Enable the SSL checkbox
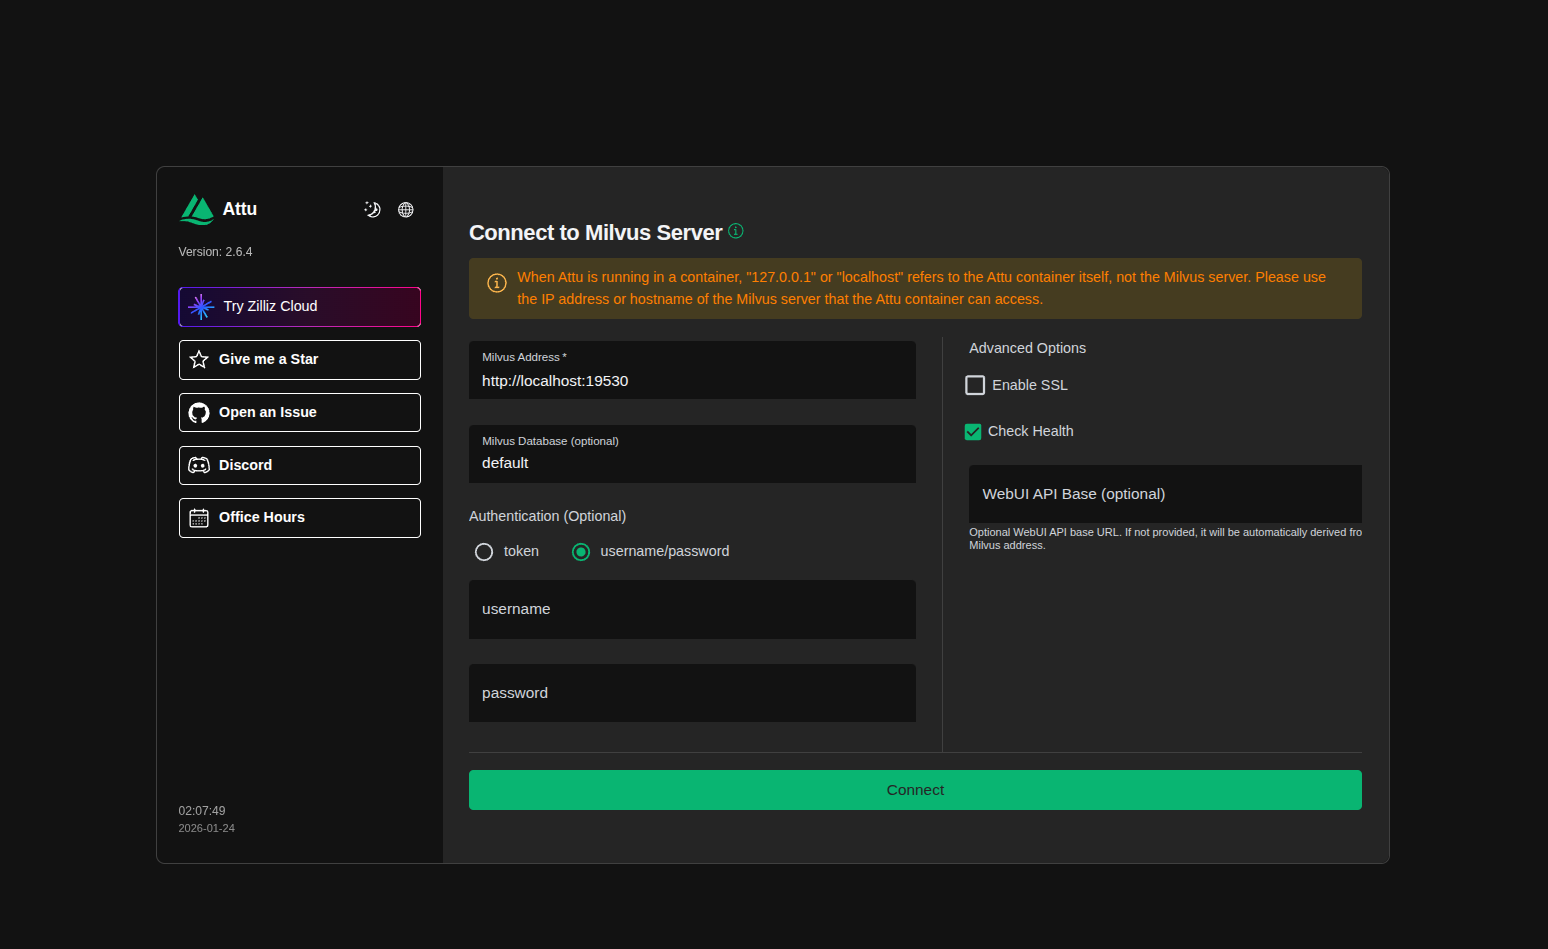Image resolution: width=1548 pixels, height=949 pixels. click(975, 385)
